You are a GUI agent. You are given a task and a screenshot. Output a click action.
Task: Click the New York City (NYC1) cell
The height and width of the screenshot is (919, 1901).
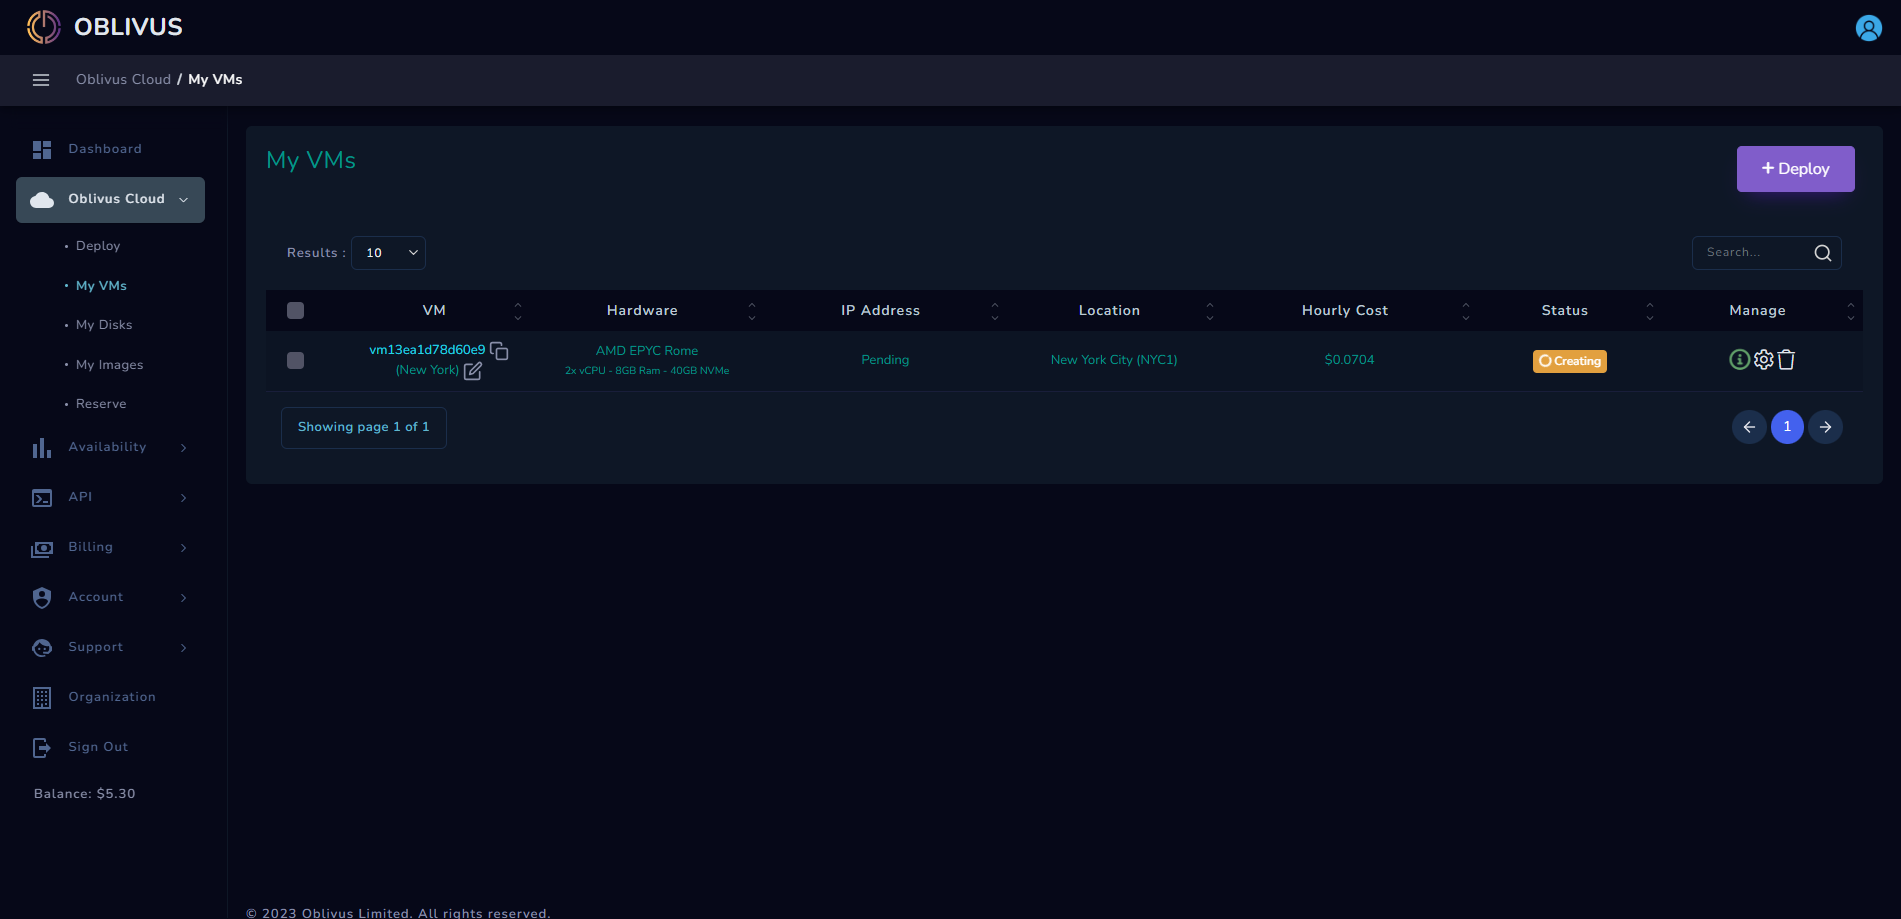(1114, 360)
